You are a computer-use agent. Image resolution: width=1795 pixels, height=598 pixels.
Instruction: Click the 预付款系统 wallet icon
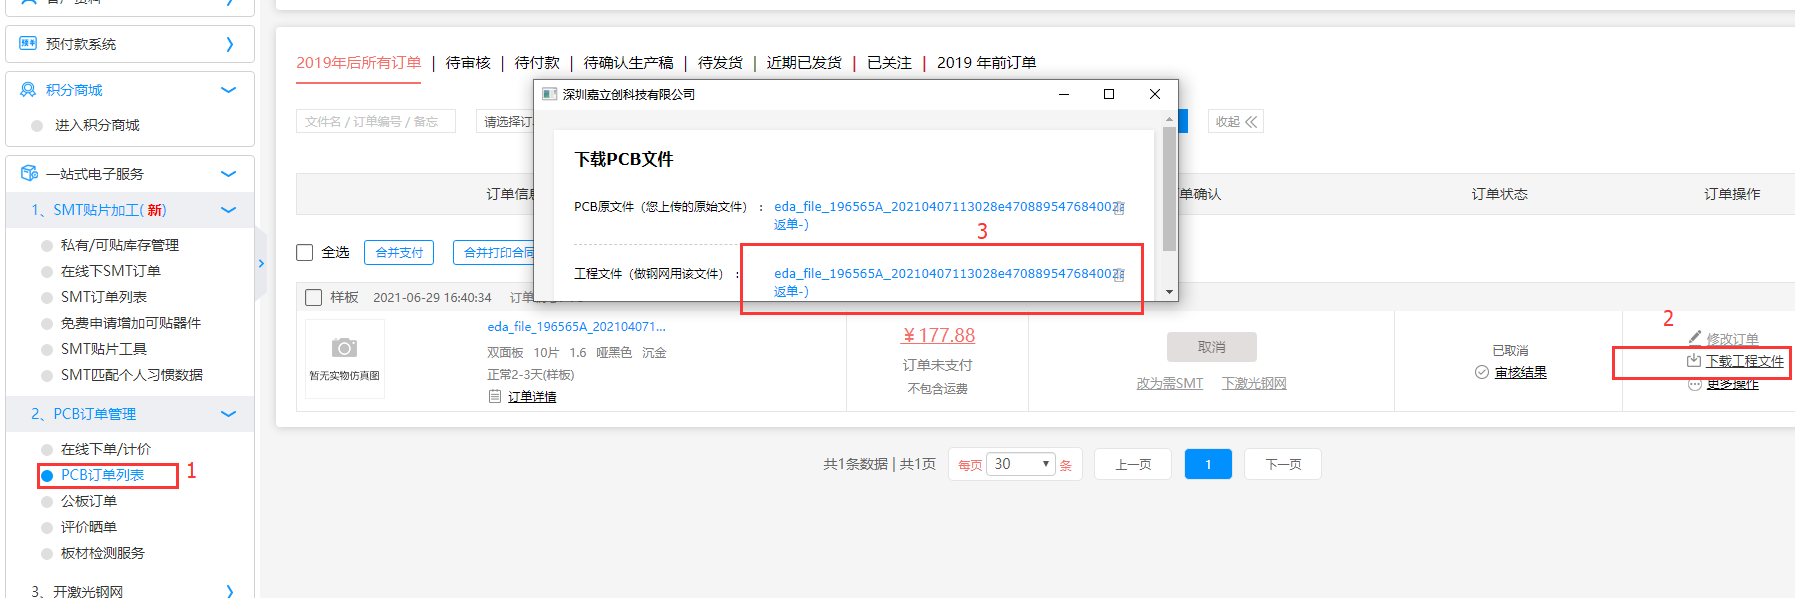tap(28, 43)
